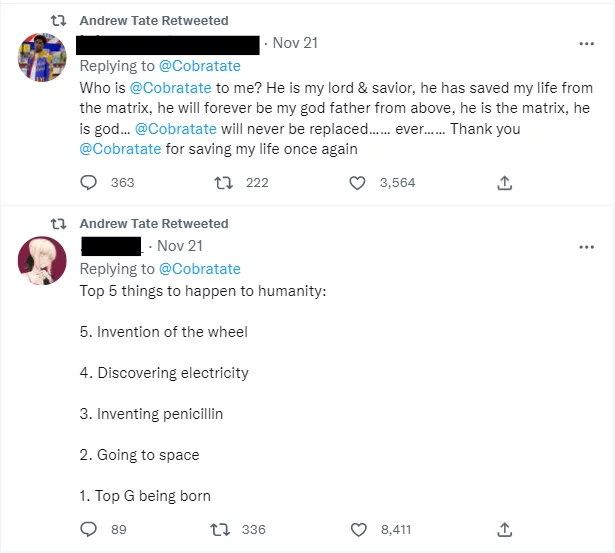Open the second tweet's Nov 21 timestamp

point(180,246)
